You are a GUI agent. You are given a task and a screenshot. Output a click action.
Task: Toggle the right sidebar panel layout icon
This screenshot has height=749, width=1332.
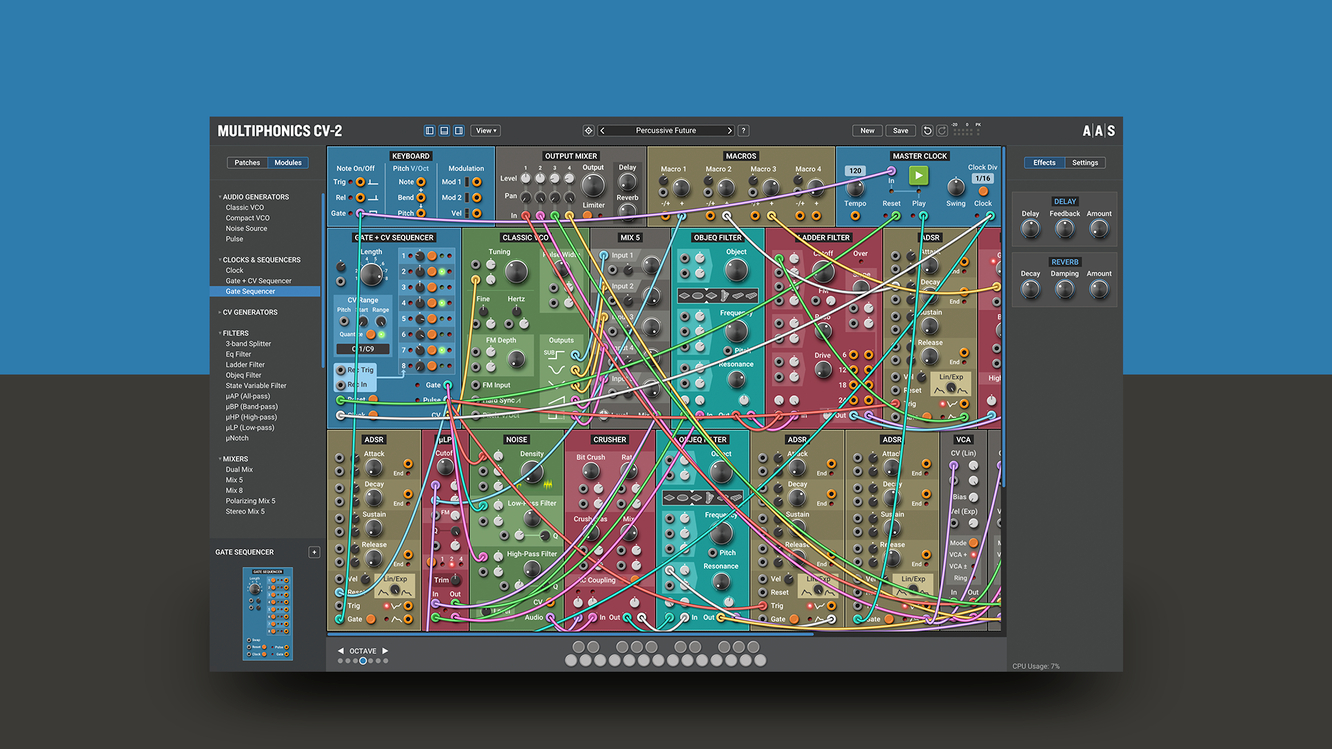(x=459, y=131)
